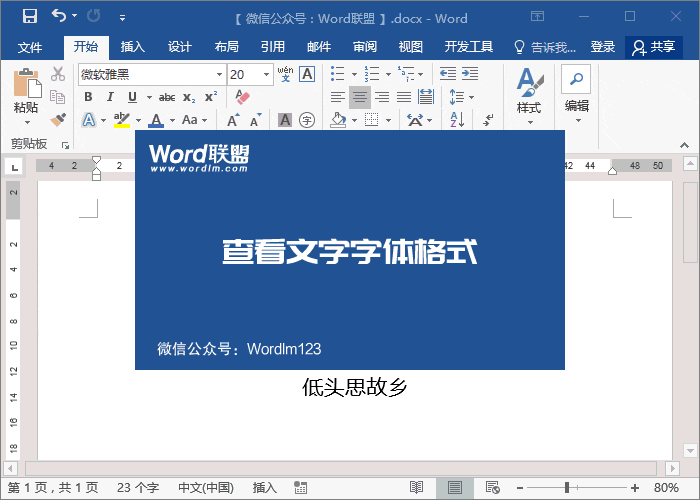Activate the Format Painter brush
Image resolution: width=700 pixels, height=500 pixels.
click(x=58, y=120)
